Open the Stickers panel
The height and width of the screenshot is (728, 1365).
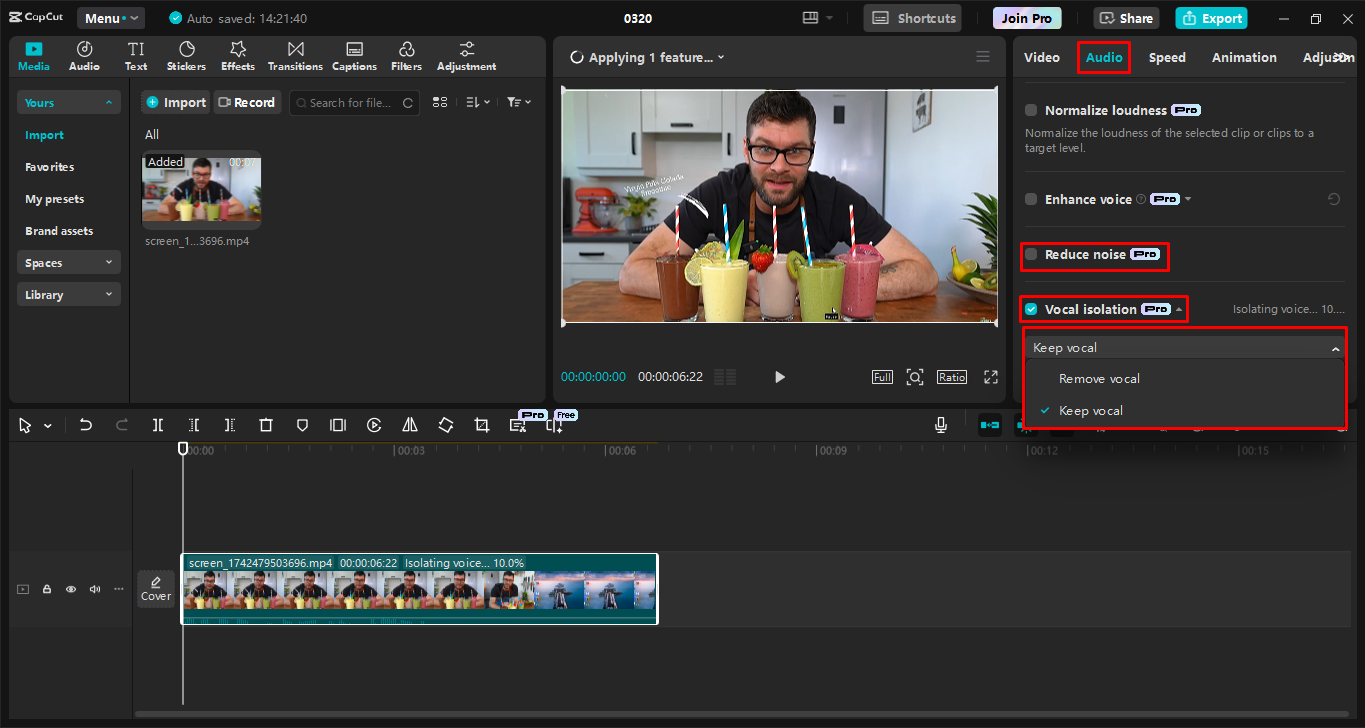[x=186, y=55]
